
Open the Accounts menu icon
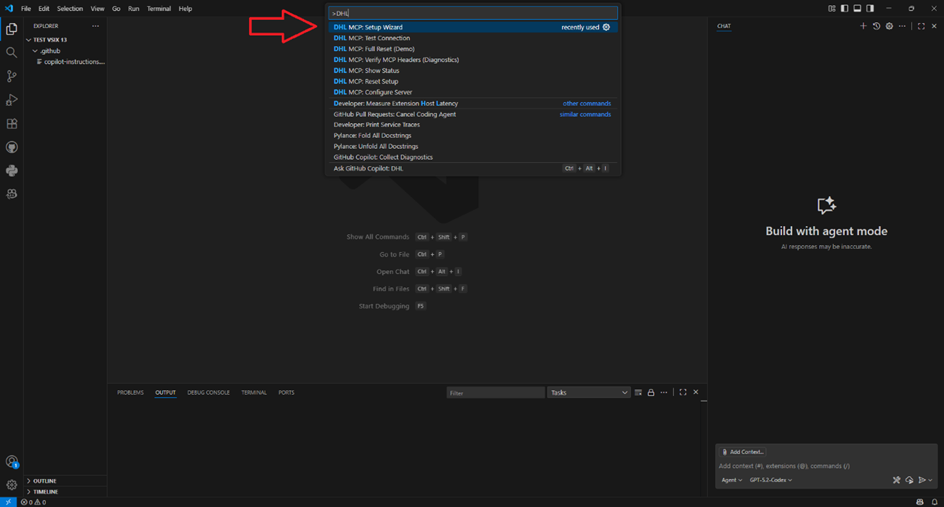(11, 462)
